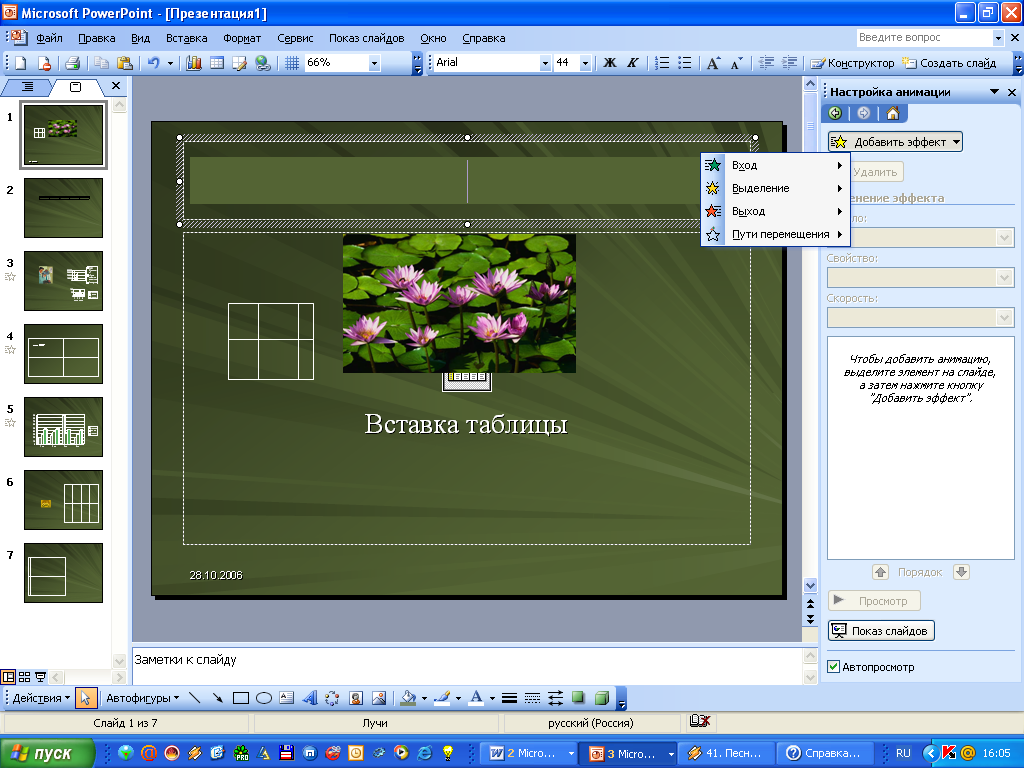Increase the font size
The width and height of the screenshot is (1024, 768).
point(713,63)
